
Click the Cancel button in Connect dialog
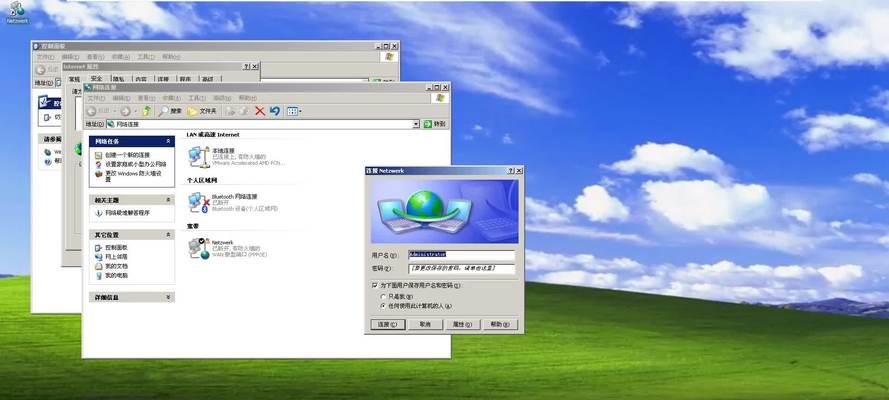[425, 324]
